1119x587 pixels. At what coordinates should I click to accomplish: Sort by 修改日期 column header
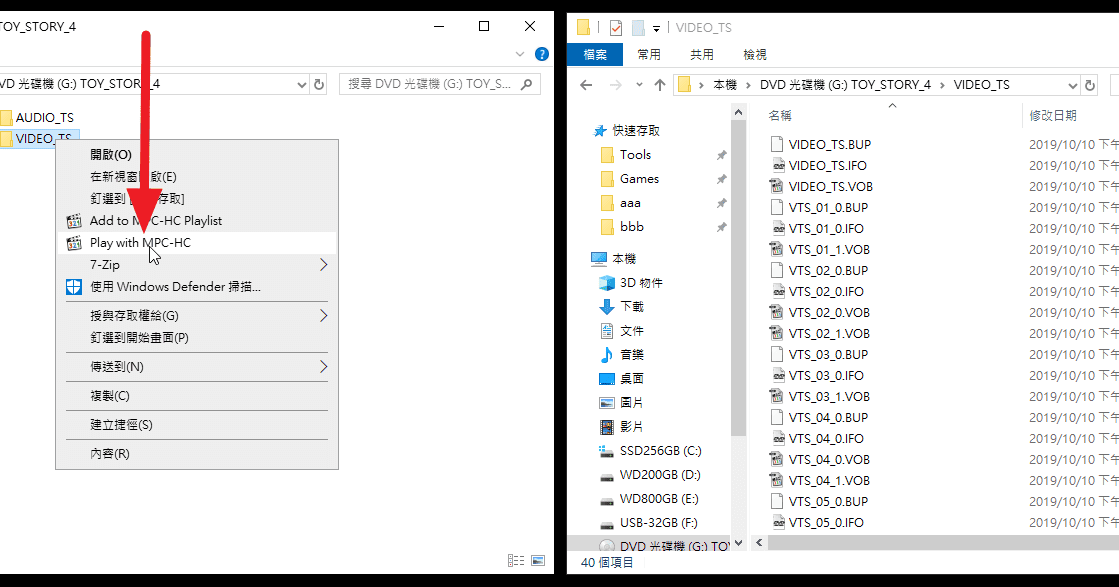(1053, 116)
